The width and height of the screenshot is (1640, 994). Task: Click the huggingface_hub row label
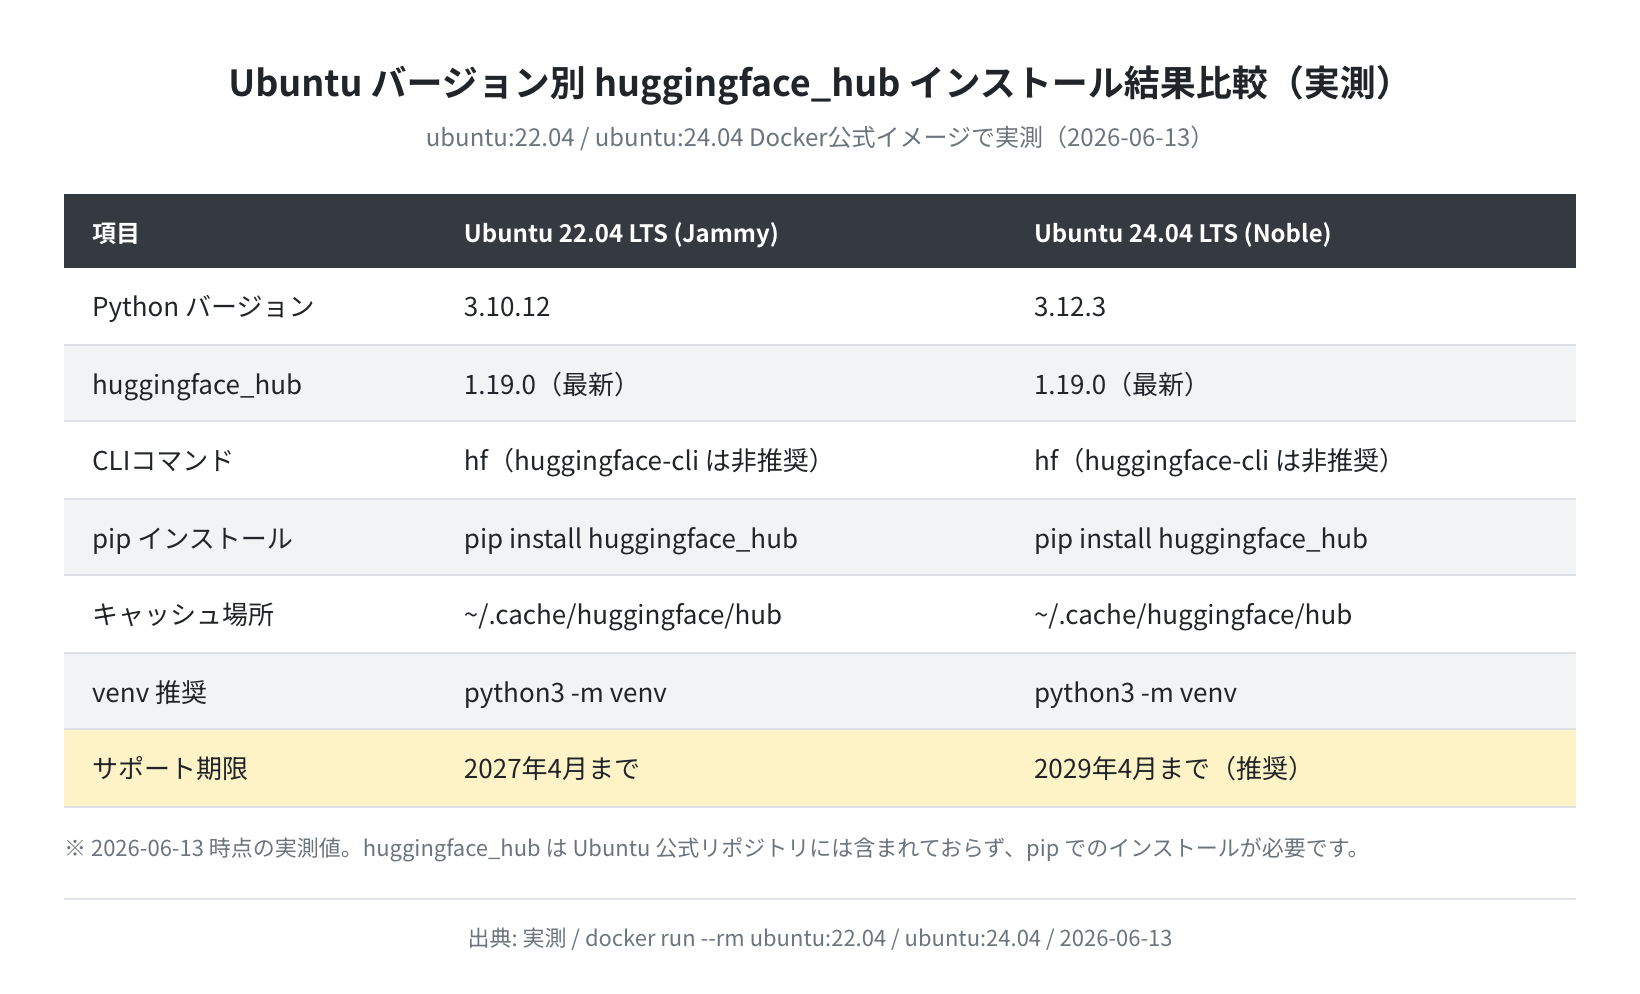[x=197, y=384]
